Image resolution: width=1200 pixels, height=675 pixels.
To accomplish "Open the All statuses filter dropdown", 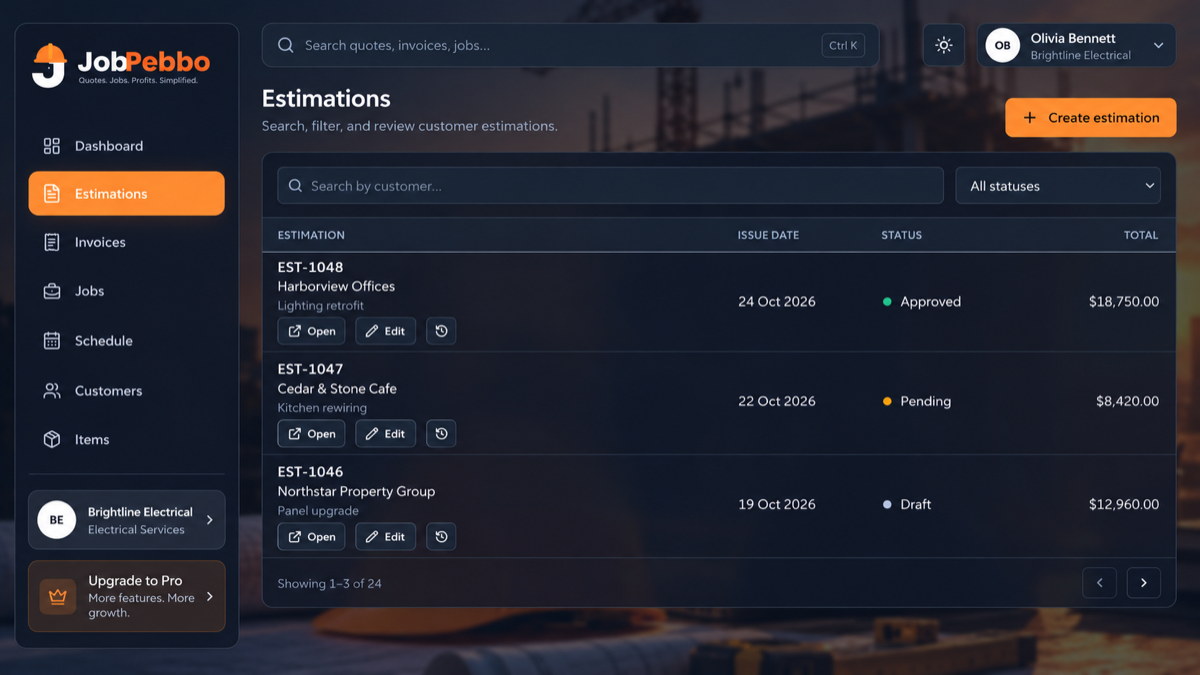I will [x=1058, y=186].
